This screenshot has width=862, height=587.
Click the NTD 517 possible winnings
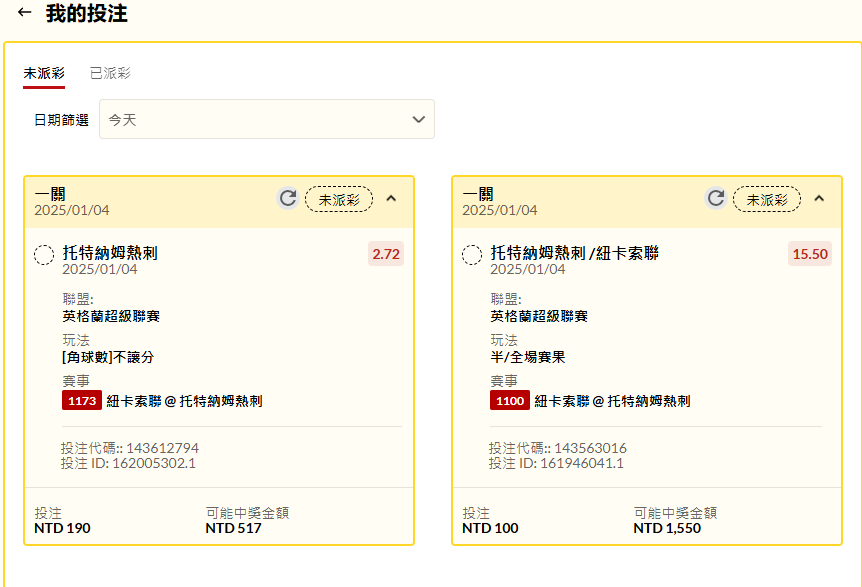click(x=234, y=528)
